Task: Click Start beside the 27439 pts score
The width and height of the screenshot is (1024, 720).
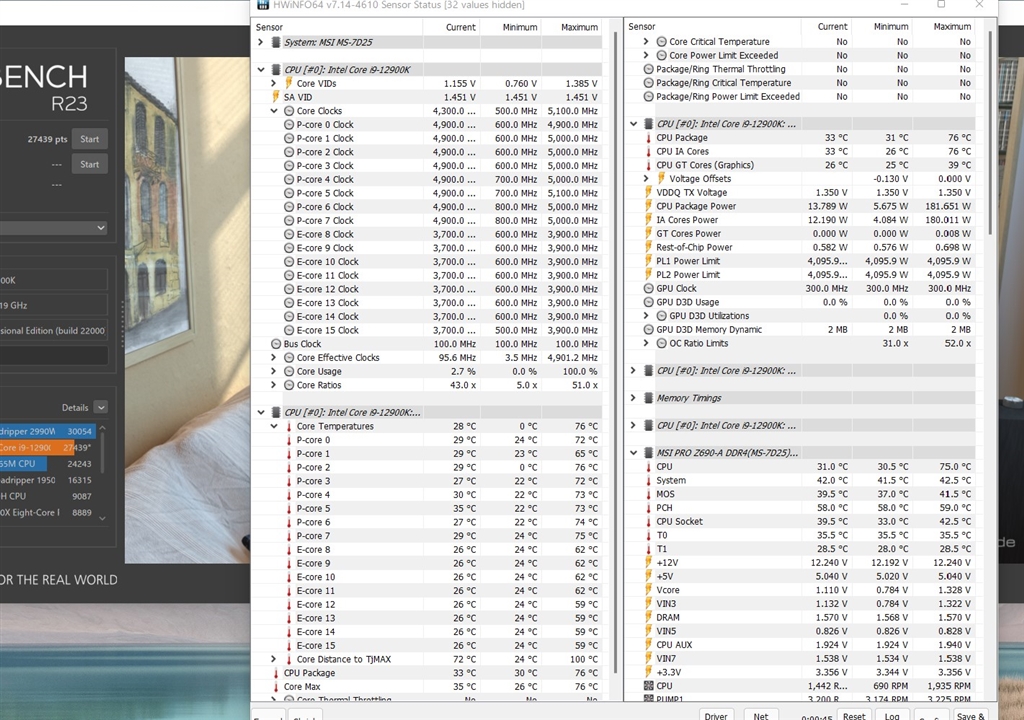Action: (89, 139)
